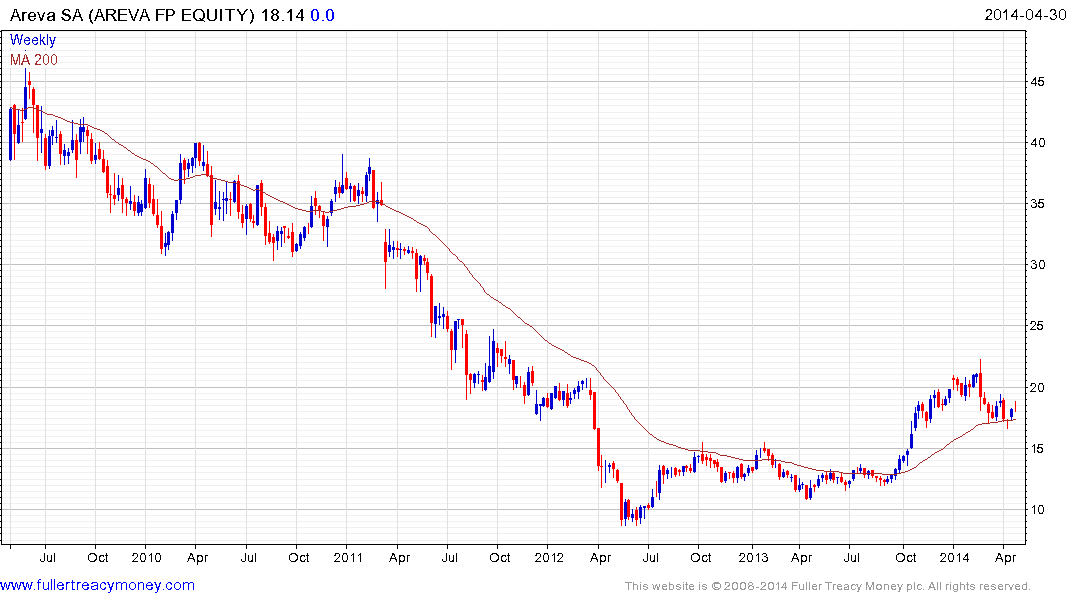Click the Areva SA chart title
The width and height of the screenshot is (1075, 600).
pos(132,15)
